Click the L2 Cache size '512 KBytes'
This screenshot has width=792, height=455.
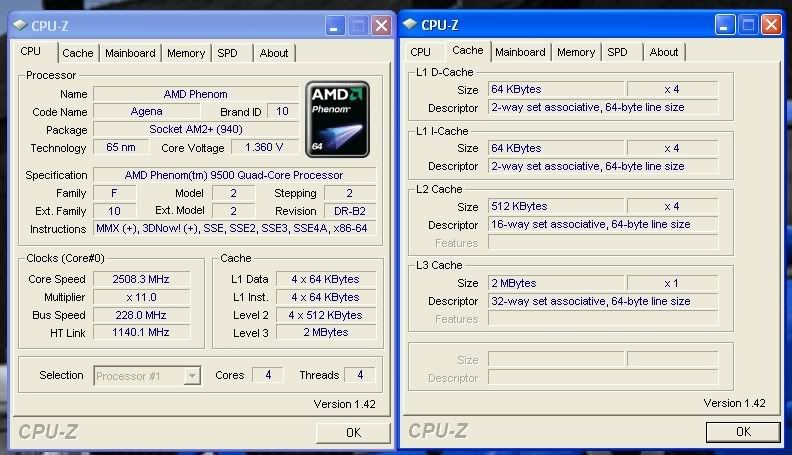pyautogui.click(x=556, y=206)
